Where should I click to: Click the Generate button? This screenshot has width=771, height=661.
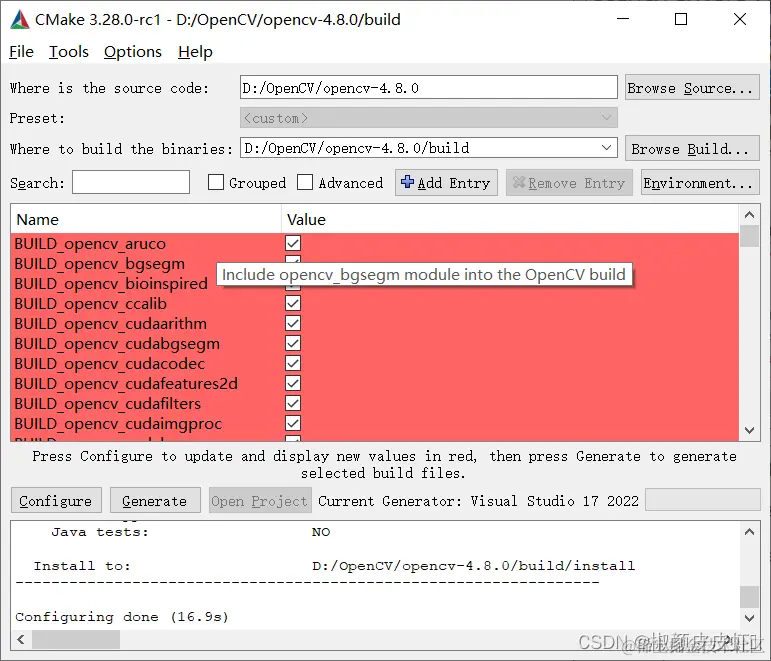coord(155,501)
